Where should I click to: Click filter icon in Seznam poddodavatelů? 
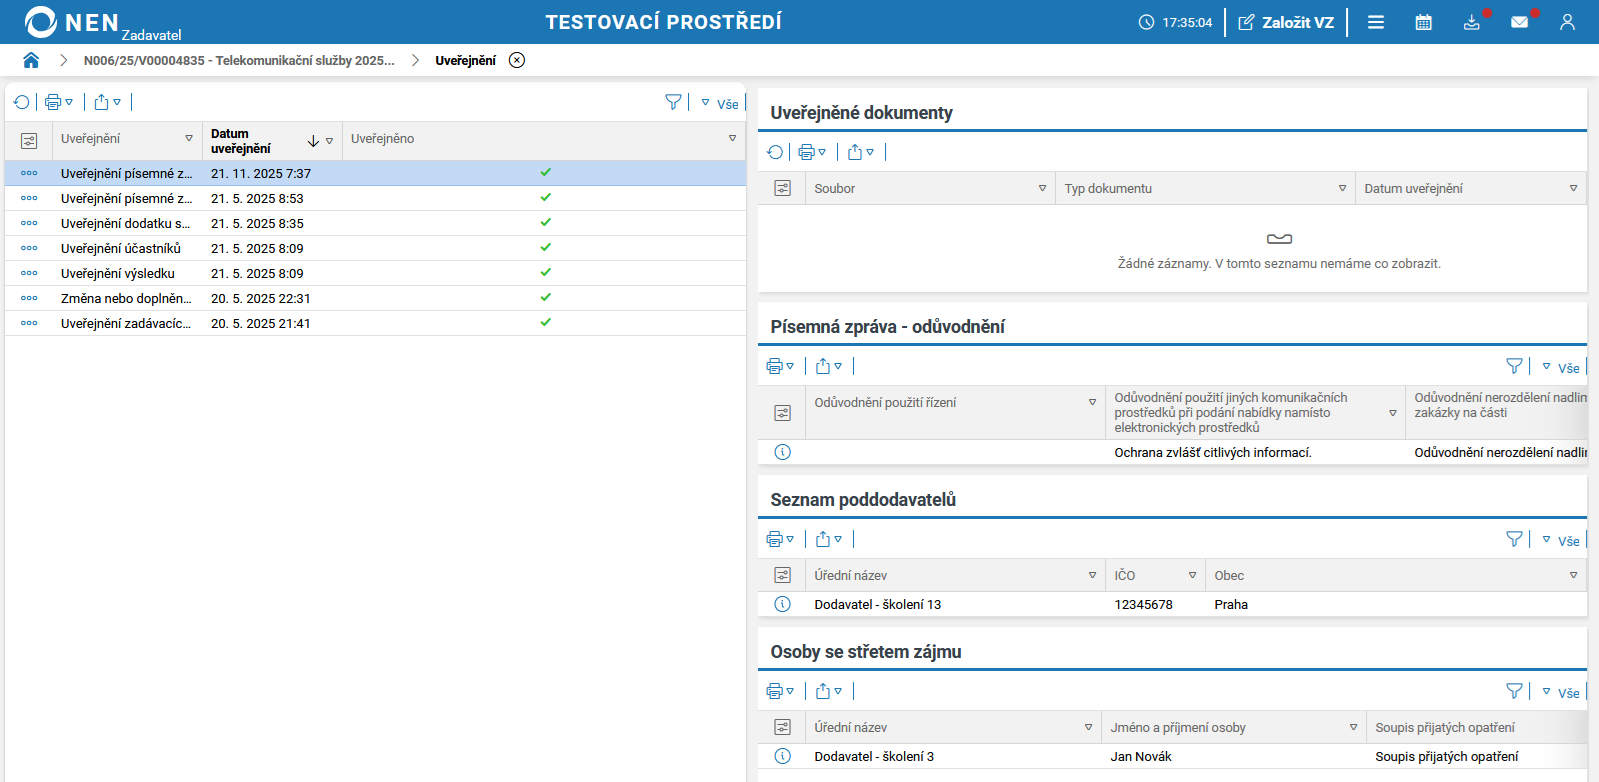(x=1514, y=539)
